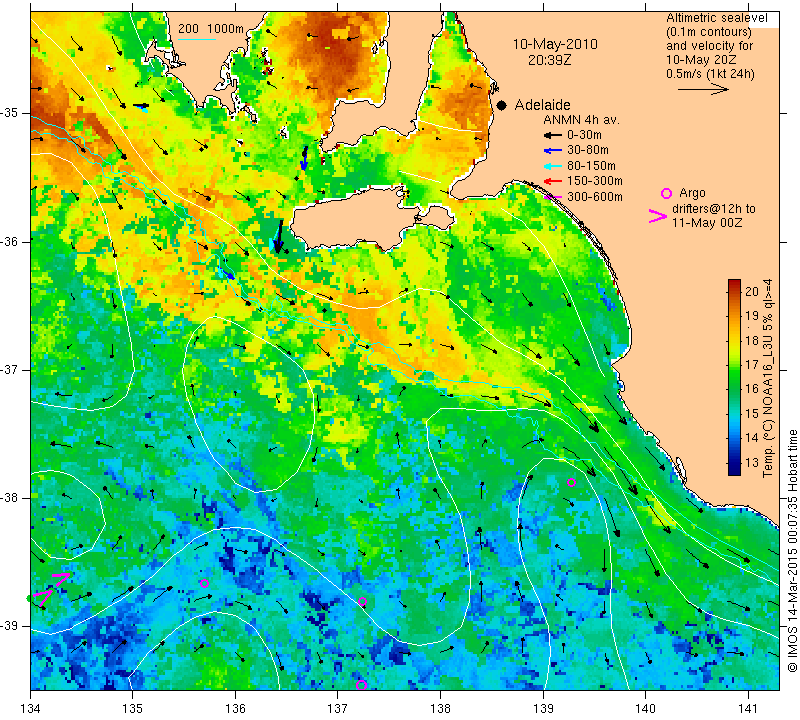800x720 pixels.
Task: Click latitude axis label -37
Action: tap(11, 369)
